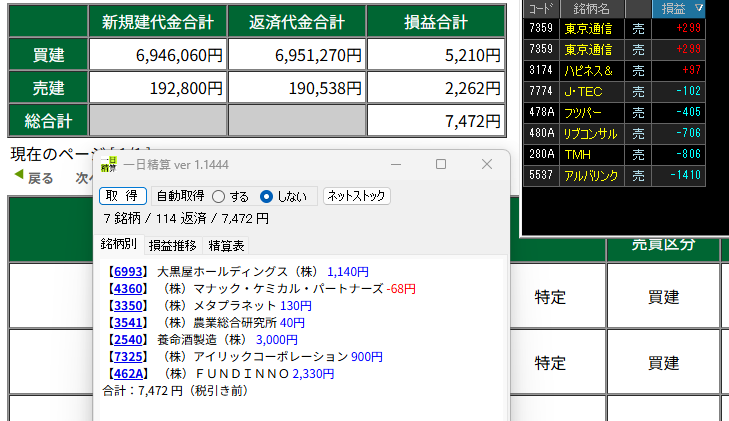Image resolution: width=729 pixels, height=421 pixels.
Task: Click the 一日精算 app icon in title bar
Action: (108, 164)
